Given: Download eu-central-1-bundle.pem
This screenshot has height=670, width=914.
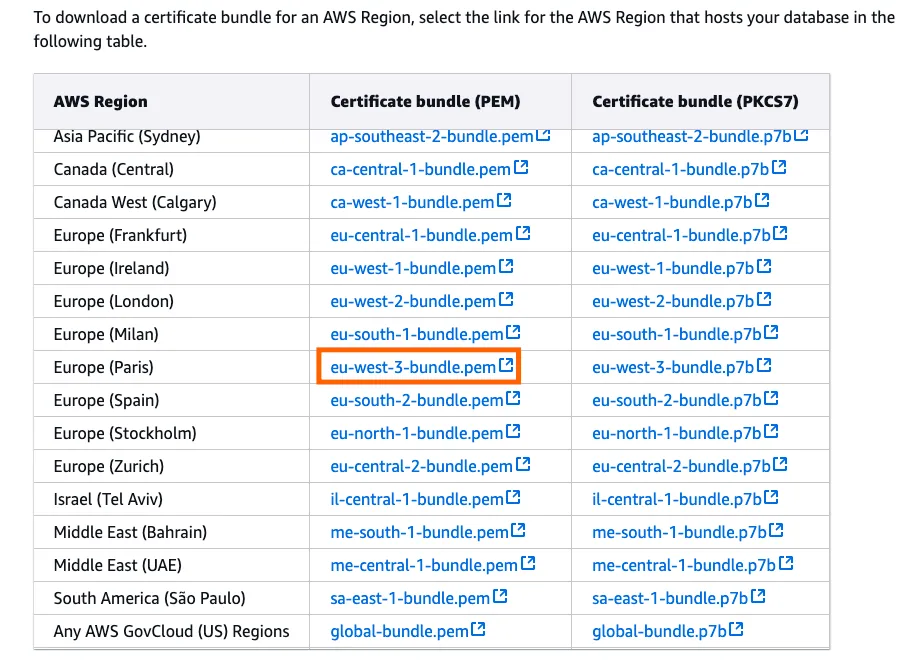Looking at the screenshot, I should pos(430,235).
